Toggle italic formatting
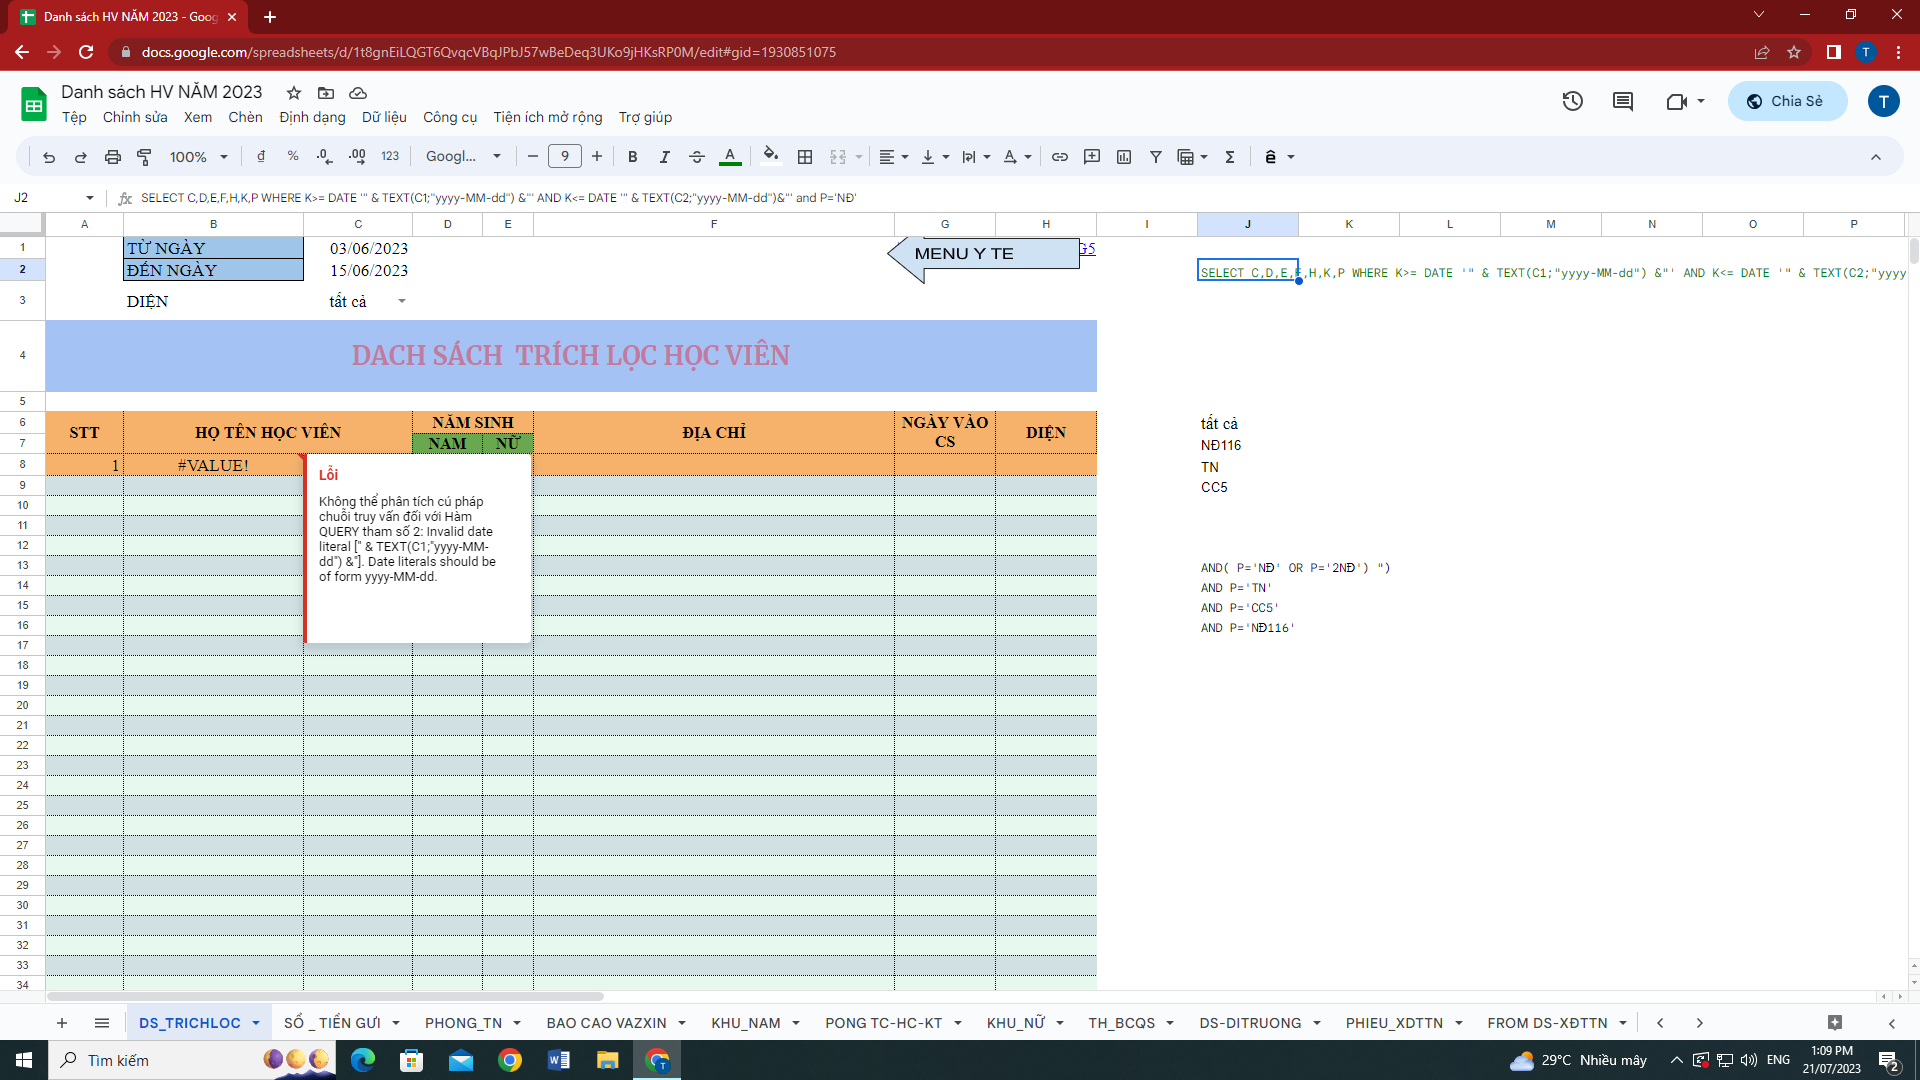The image size is (1920, 1080). (664, 157)
